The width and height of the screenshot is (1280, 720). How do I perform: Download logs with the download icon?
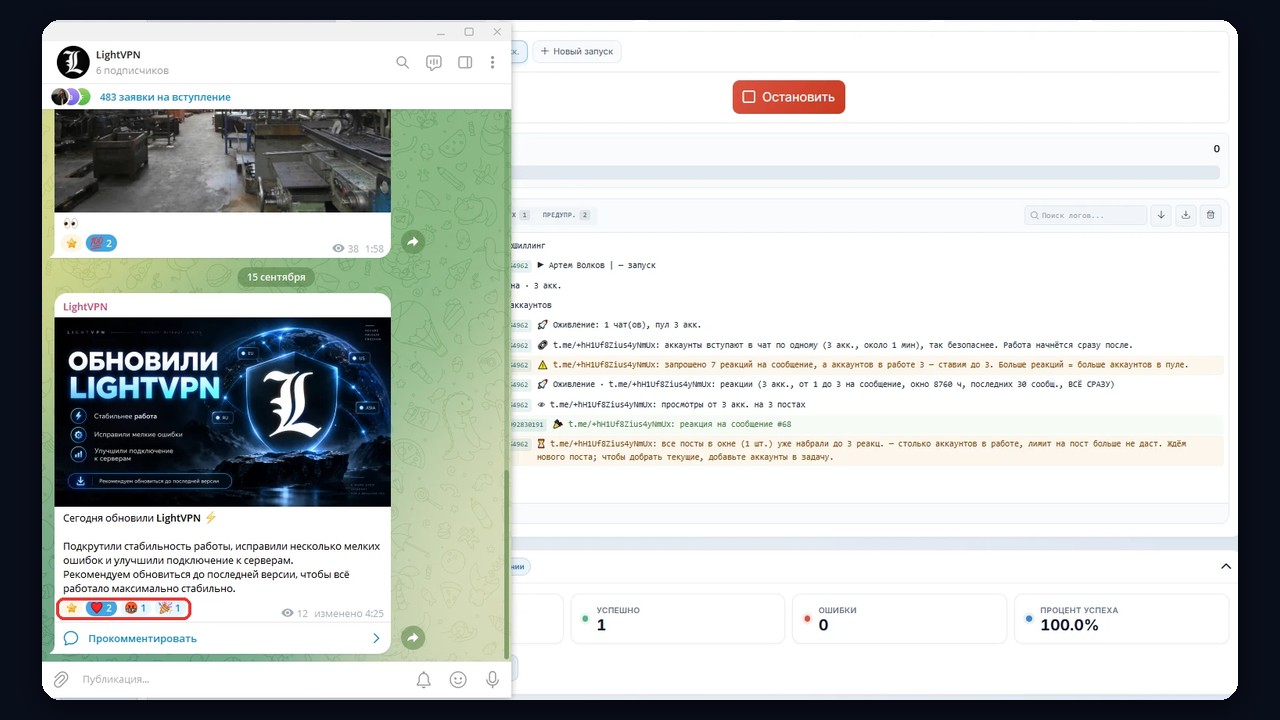(1186, 215)
